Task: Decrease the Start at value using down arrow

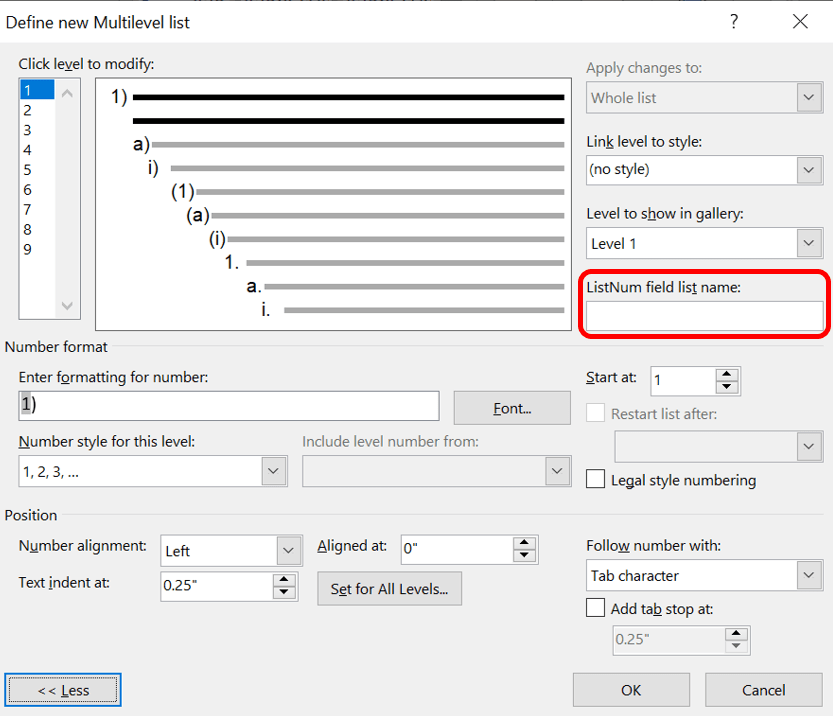Action: pos(728,387)
